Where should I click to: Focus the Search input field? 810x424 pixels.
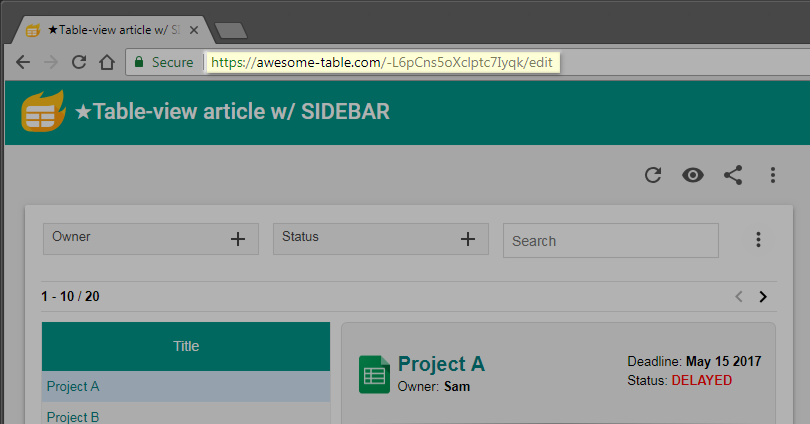[611, 240]
